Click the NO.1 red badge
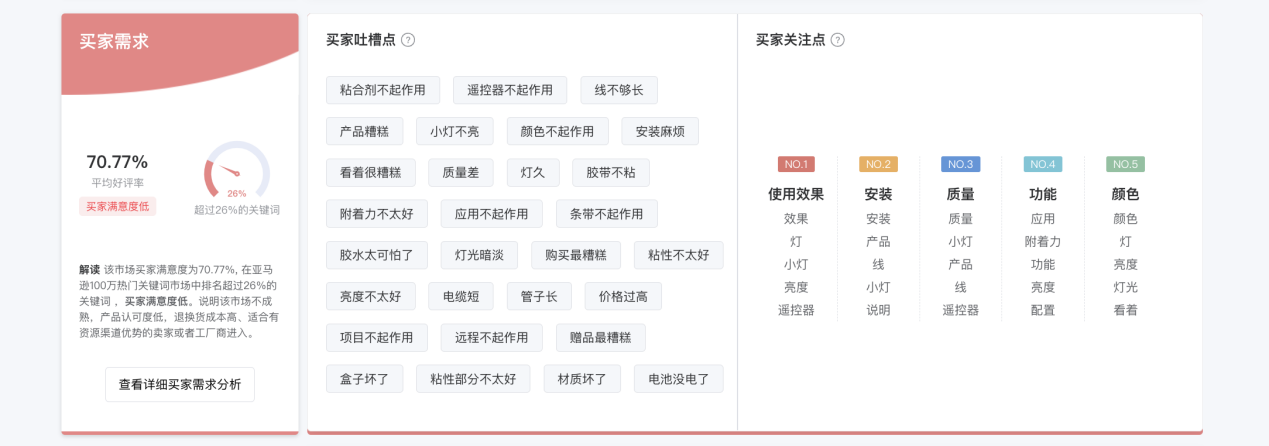1269x446 pixels. coord(796,164)
